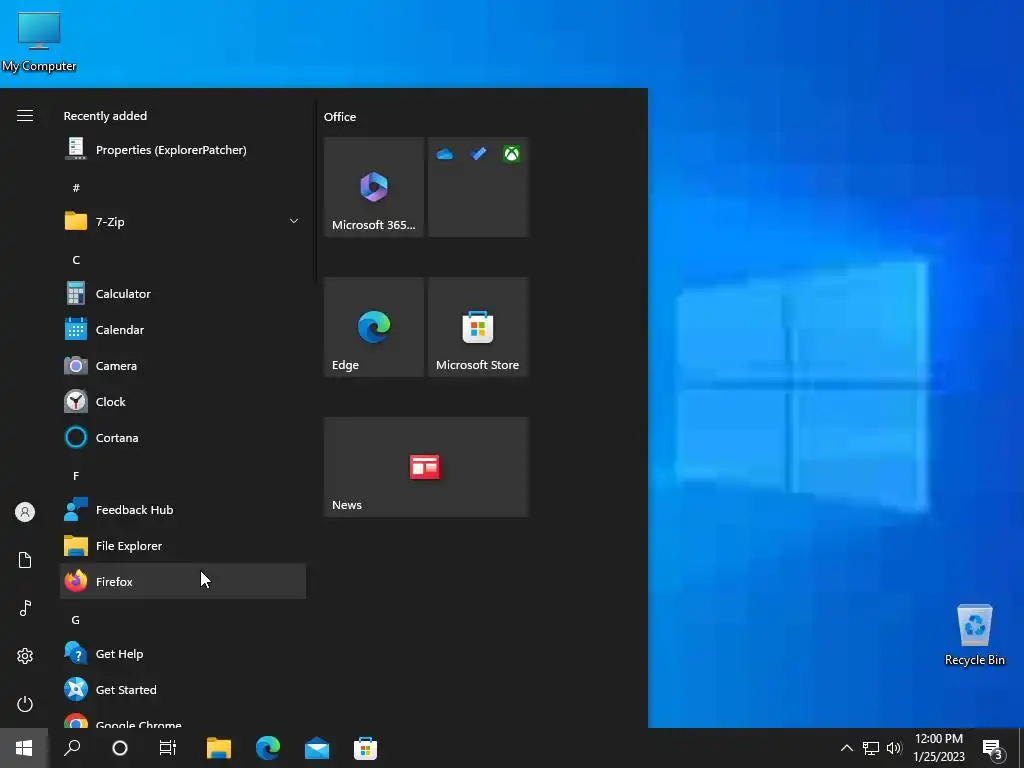The height and width of the screenshot is (768, 1024).
Task: Open the Camera app
Action: click(x=183, y=366)
